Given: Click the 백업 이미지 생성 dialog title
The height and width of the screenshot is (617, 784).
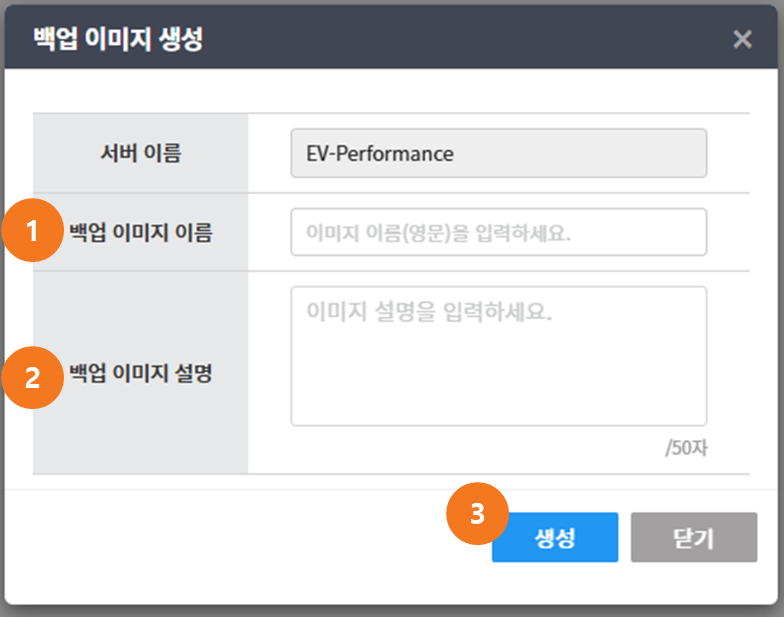Looking at the screenshot, I should tap(120, 40).
